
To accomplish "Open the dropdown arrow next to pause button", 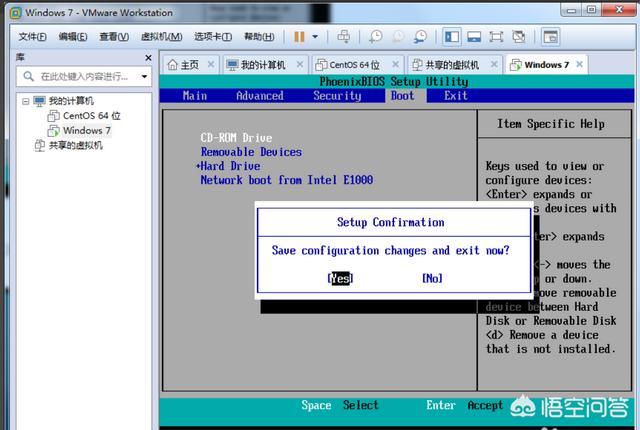I will [x=315, y=37].
